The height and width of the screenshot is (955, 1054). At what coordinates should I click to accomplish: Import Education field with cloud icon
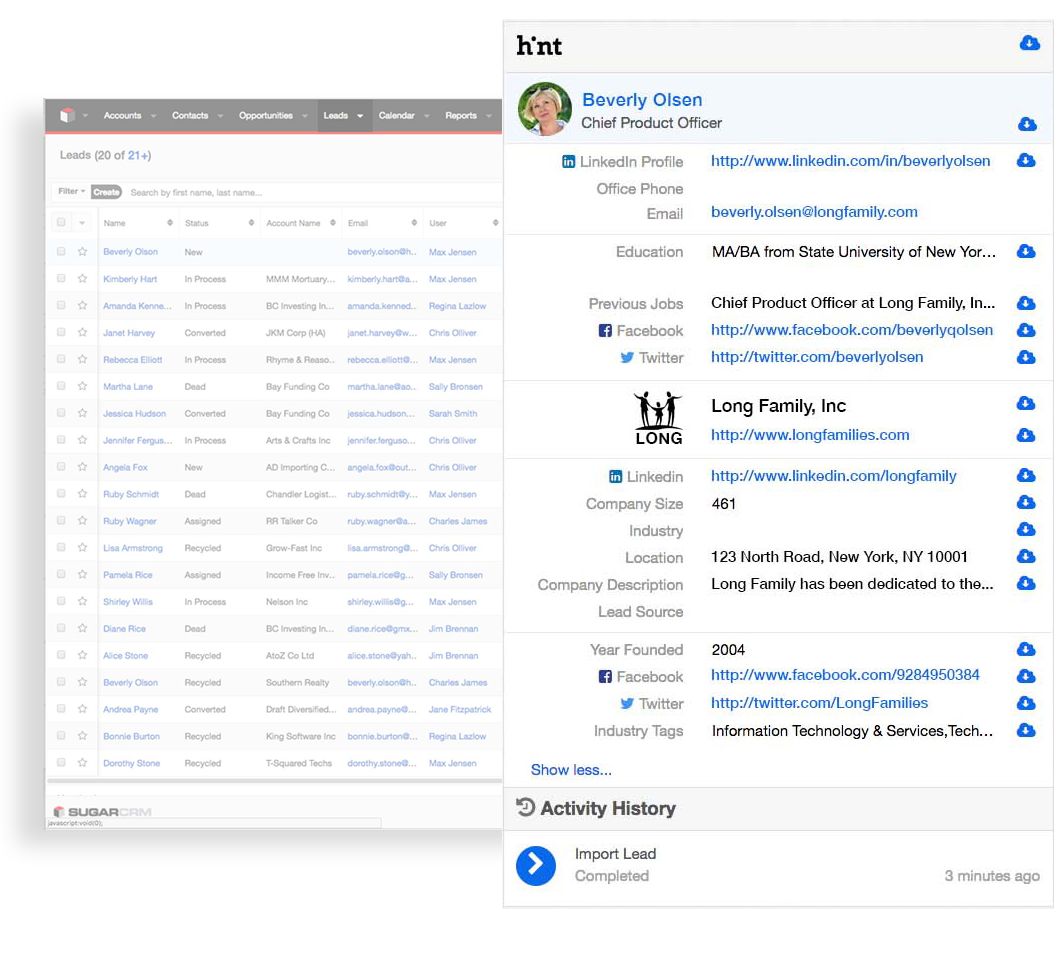(x=1026, y=251)
